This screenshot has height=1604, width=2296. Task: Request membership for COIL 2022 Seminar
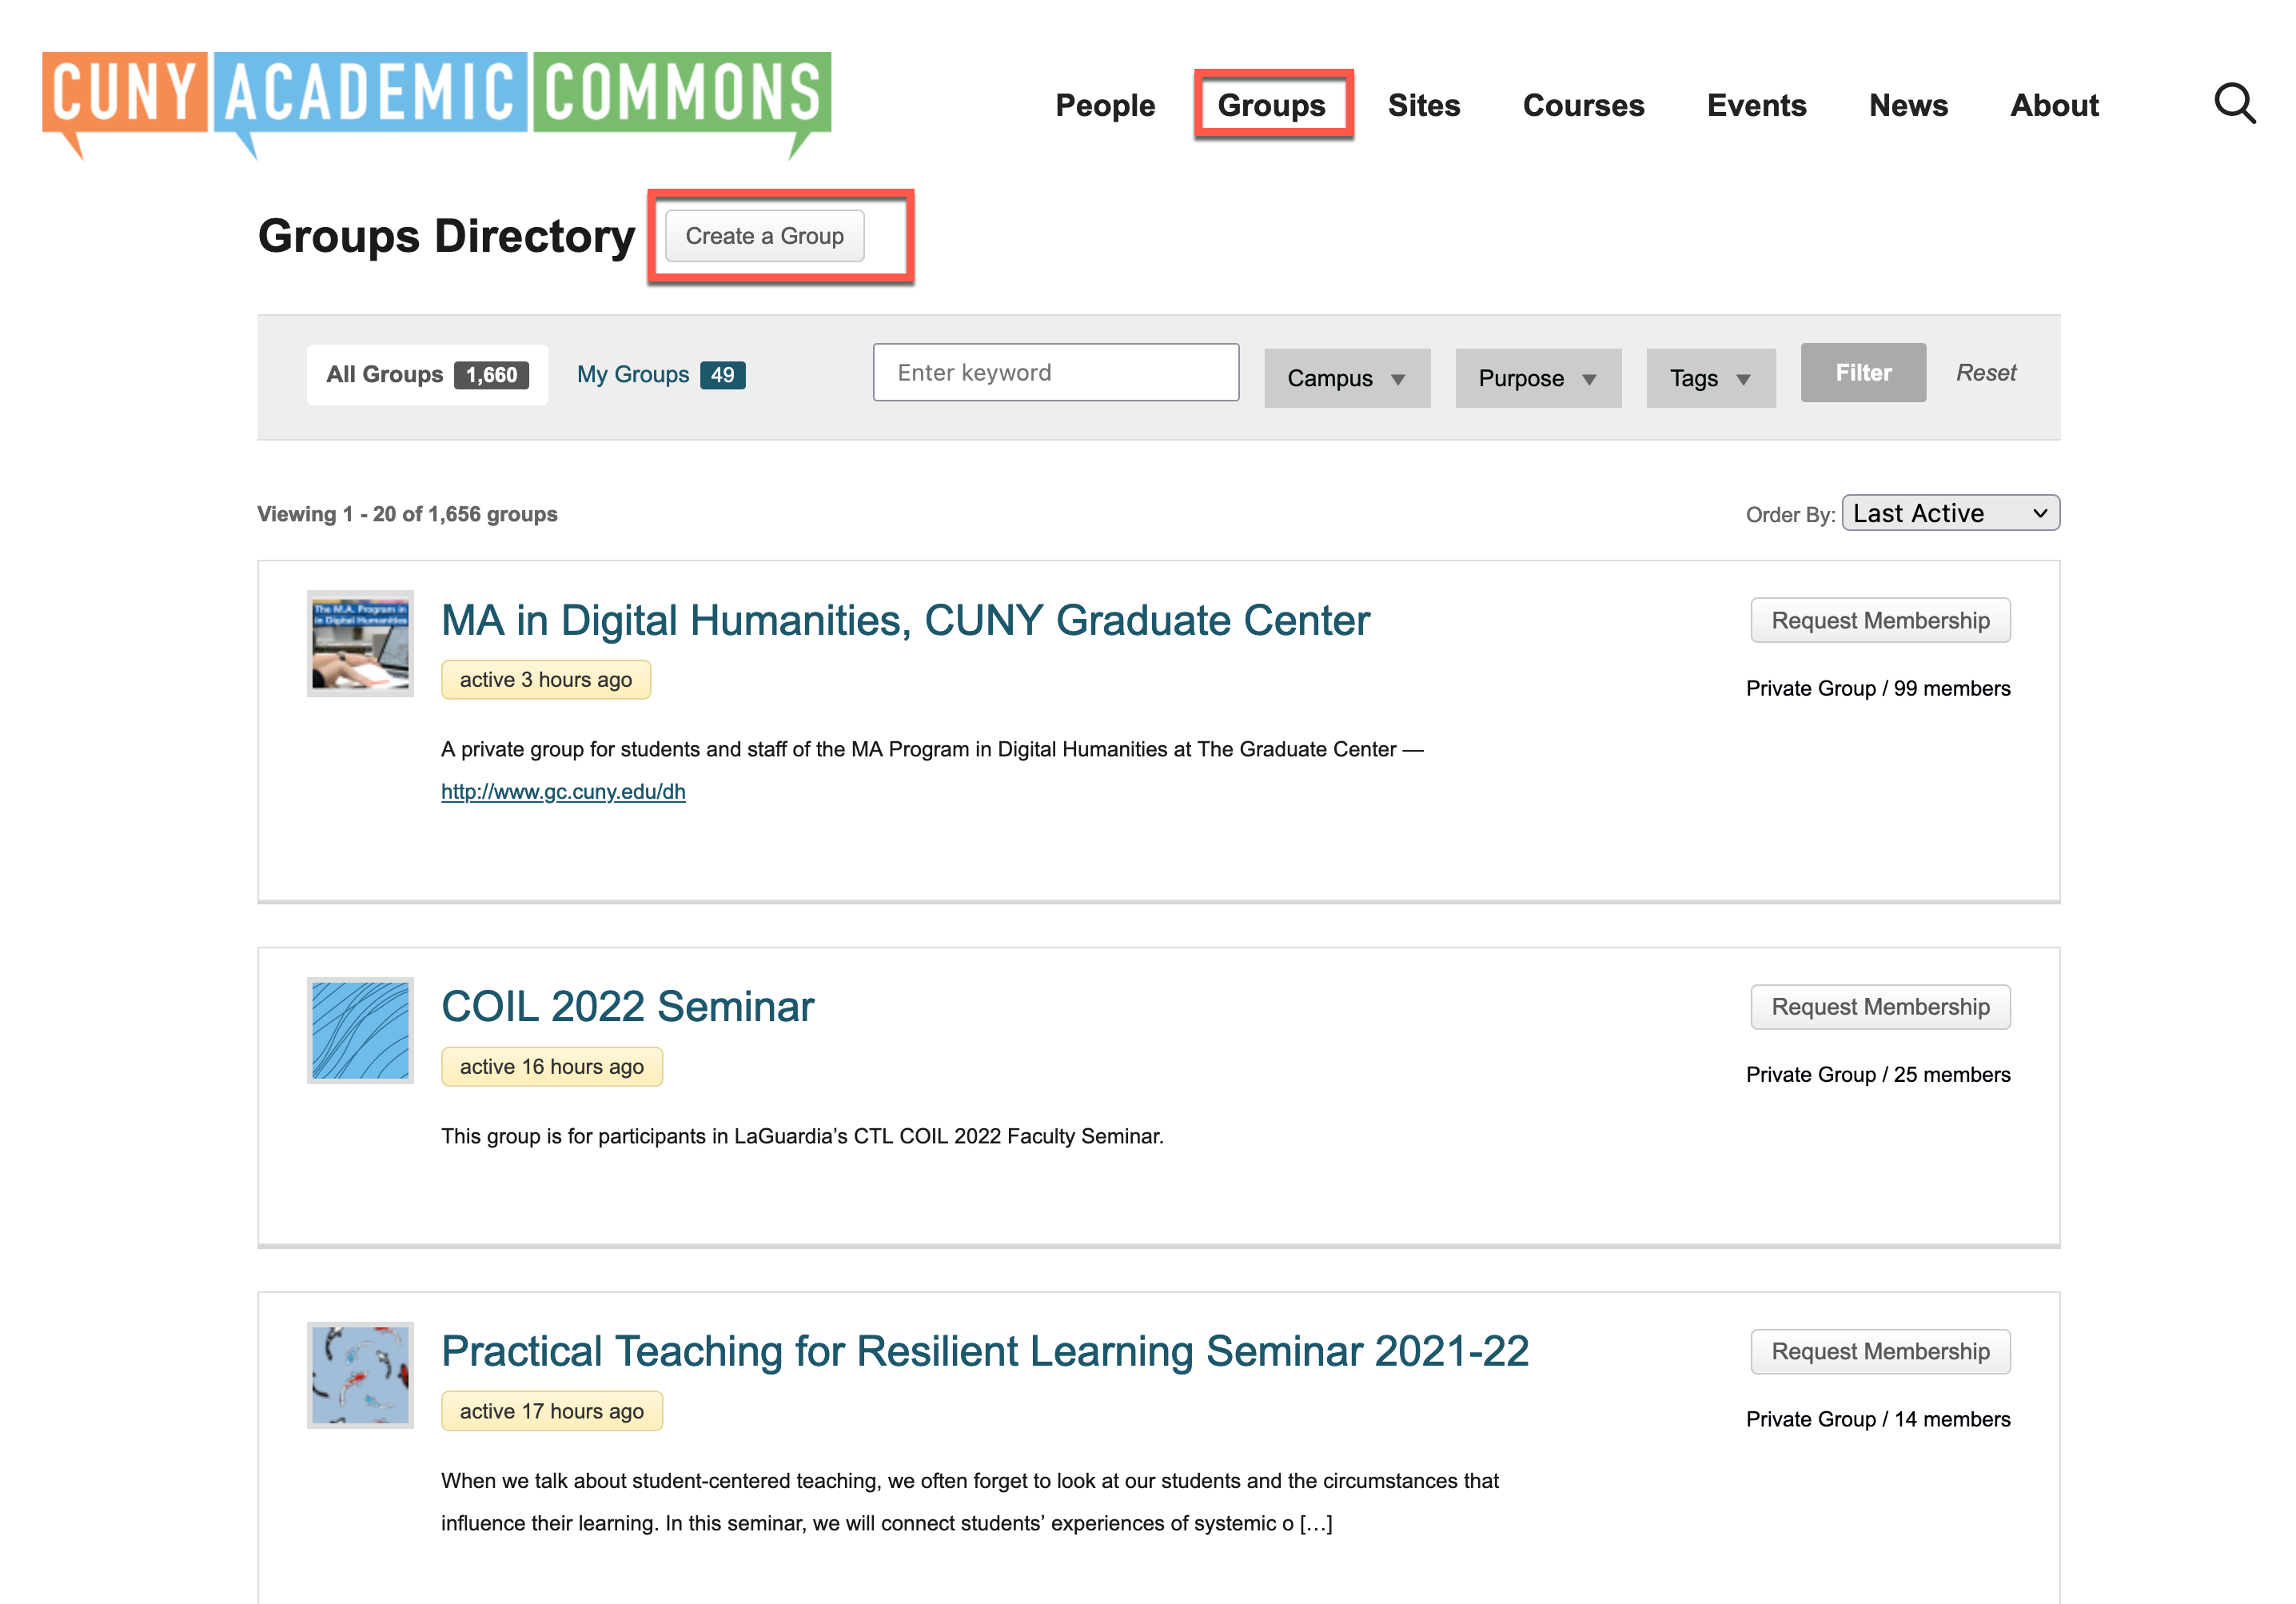point(1880,1006)
